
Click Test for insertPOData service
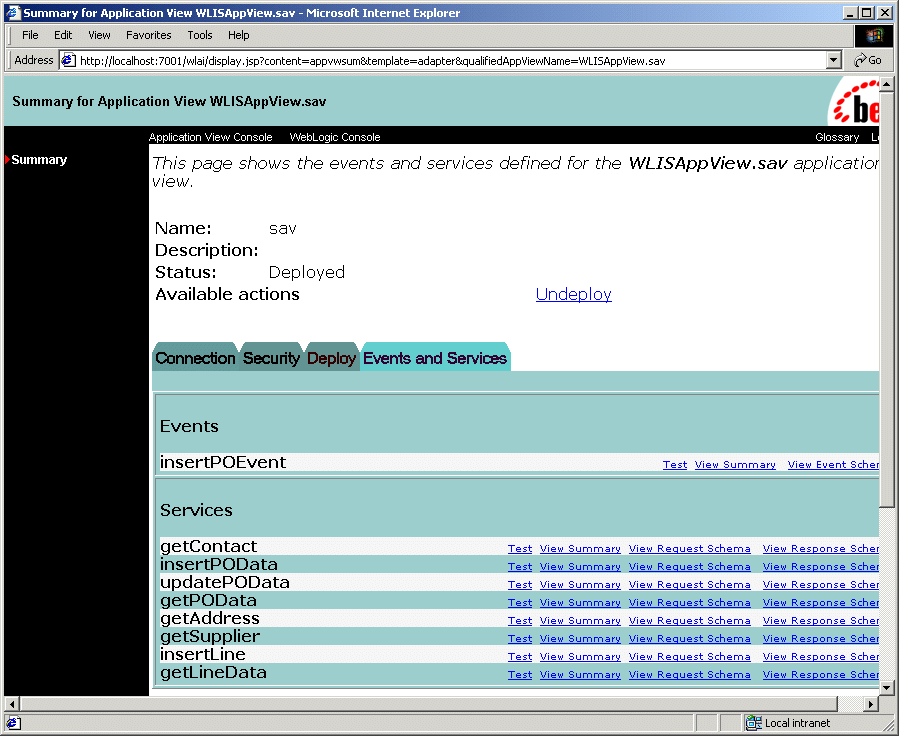[520, 566]
